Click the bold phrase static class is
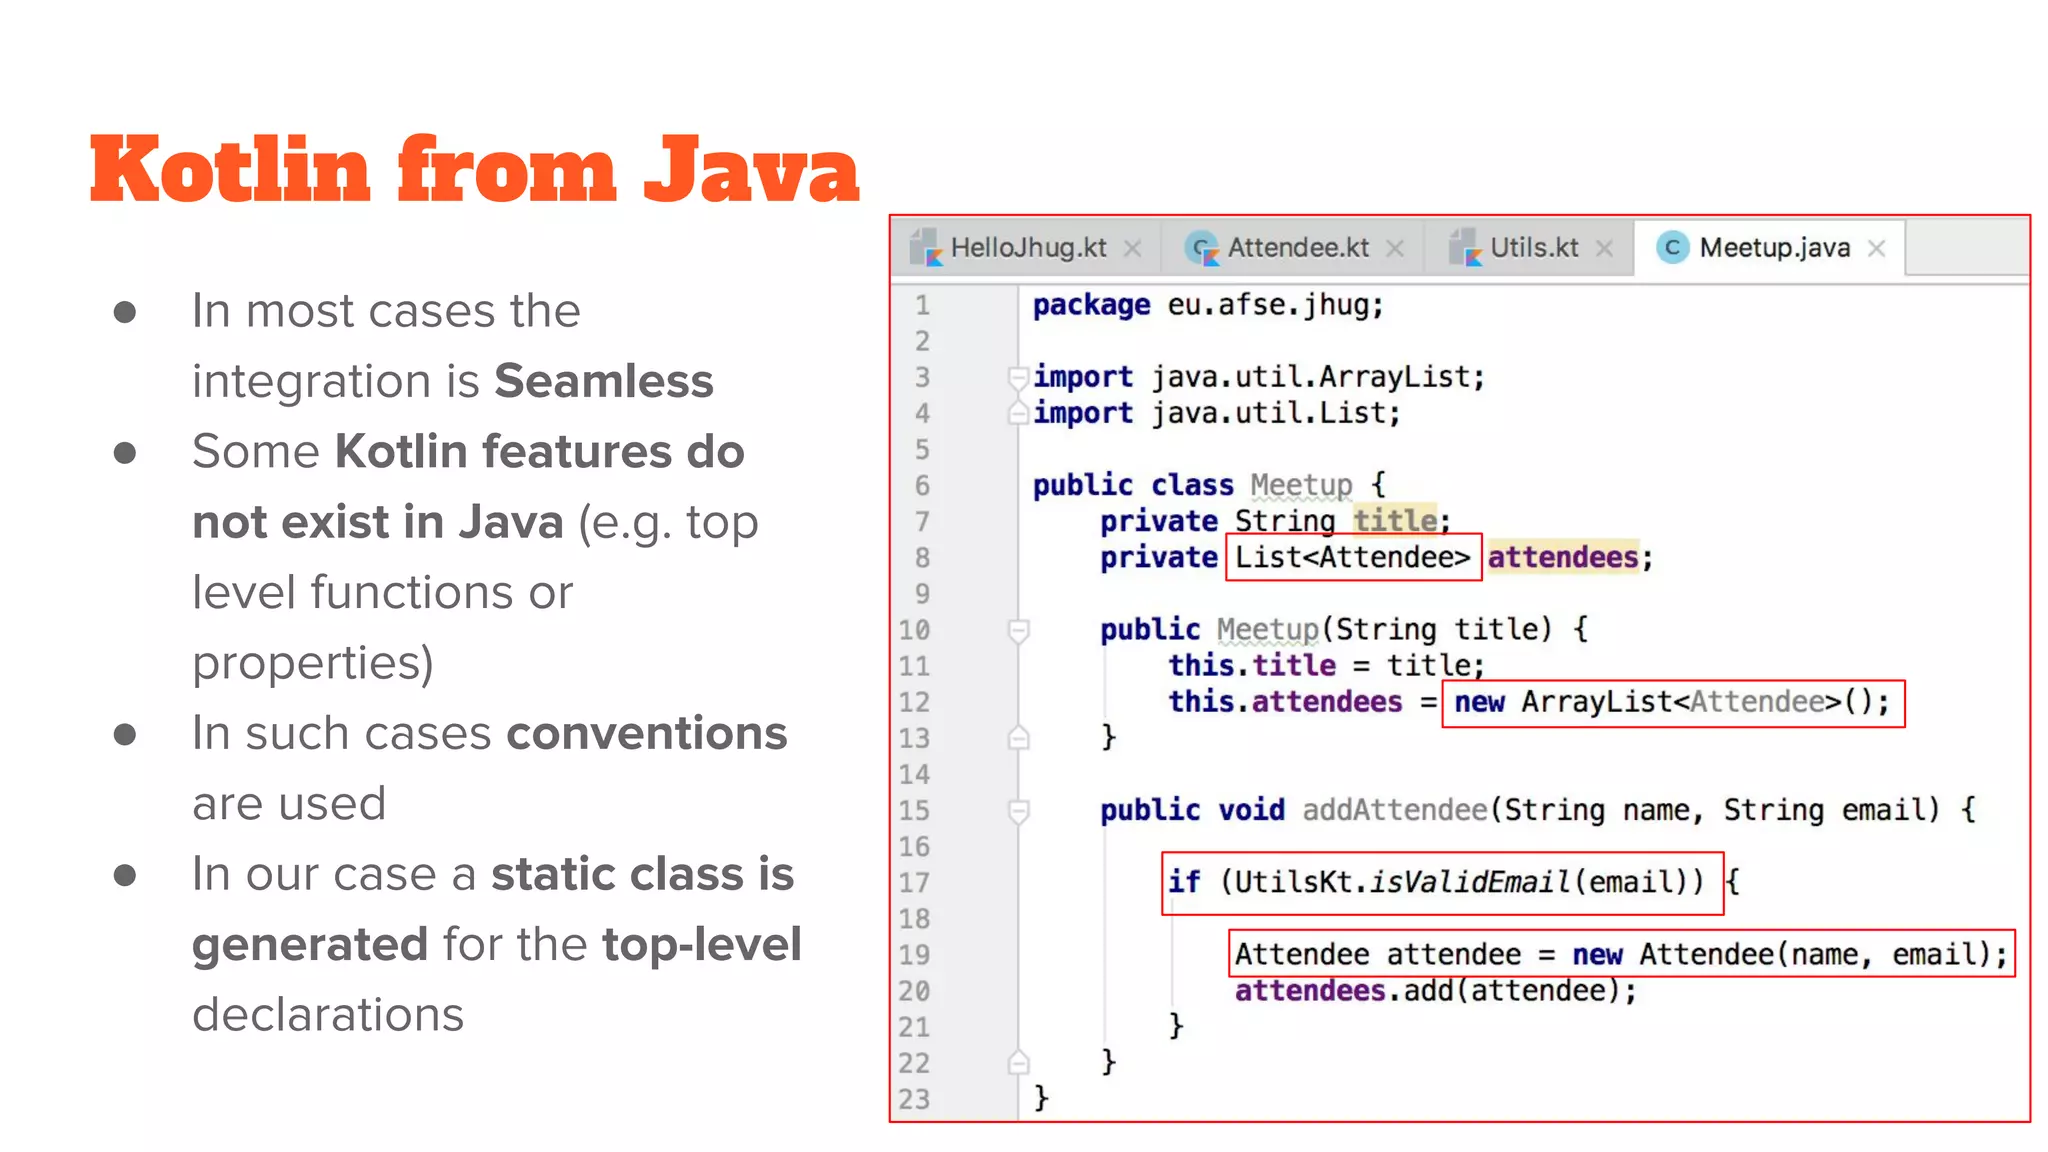This screenshot has width=2048, height=1152. tap(642, 874)
